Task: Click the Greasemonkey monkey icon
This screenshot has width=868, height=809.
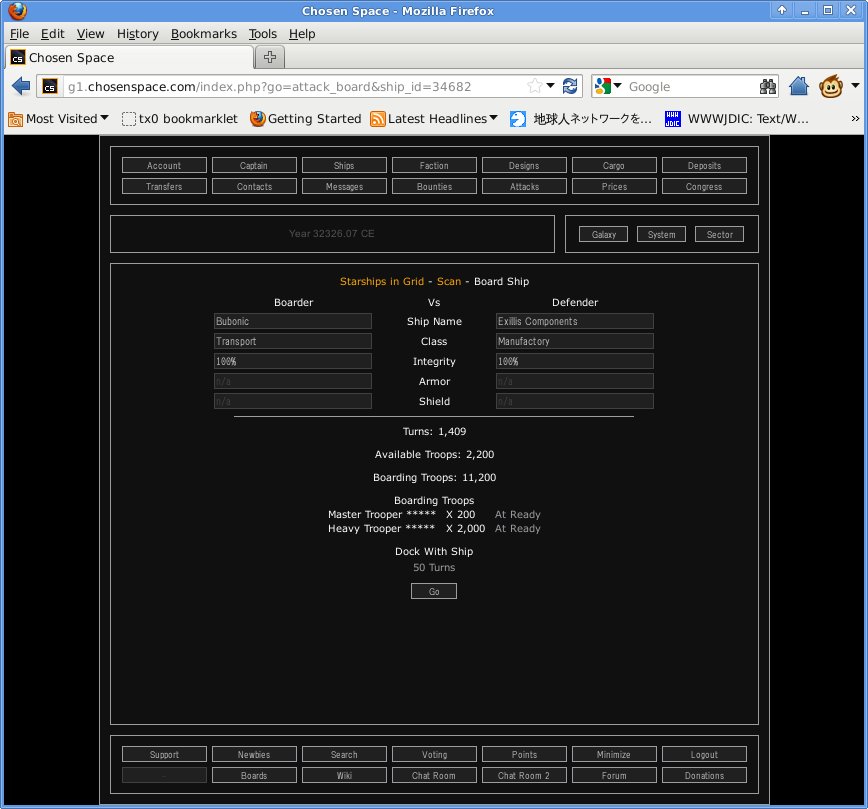Action: (831, 86)
